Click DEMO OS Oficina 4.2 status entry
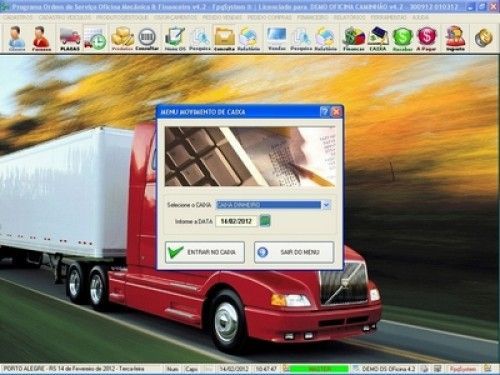500x375 pixels. tap(388, 369)
